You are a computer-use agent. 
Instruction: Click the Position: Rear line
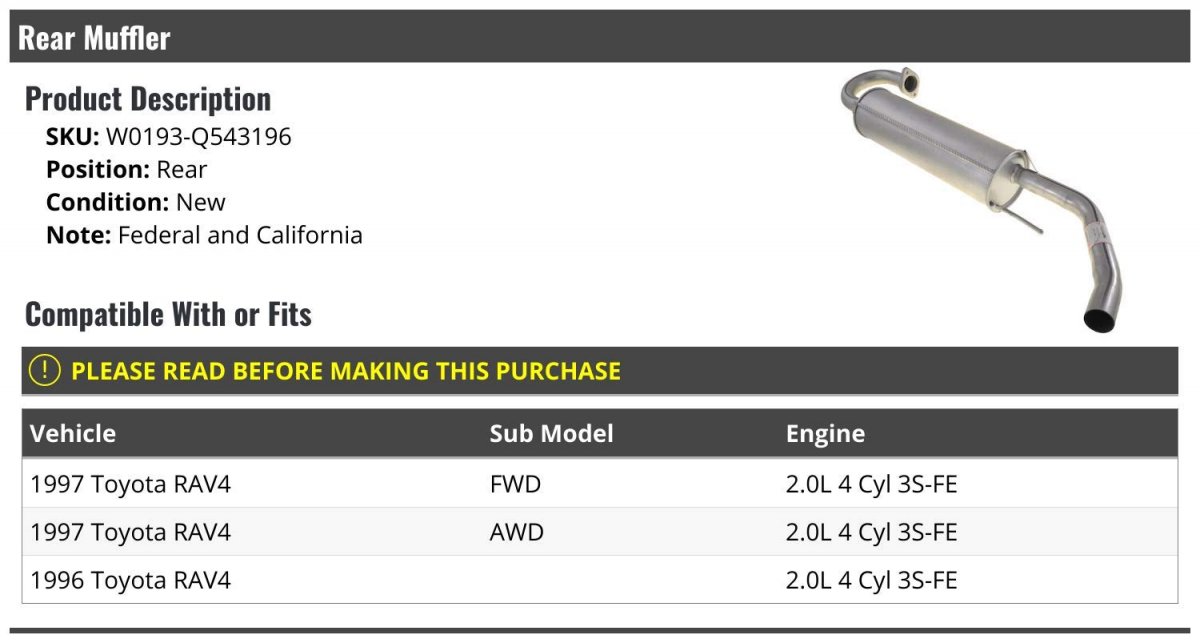click(x=127, y=169)
